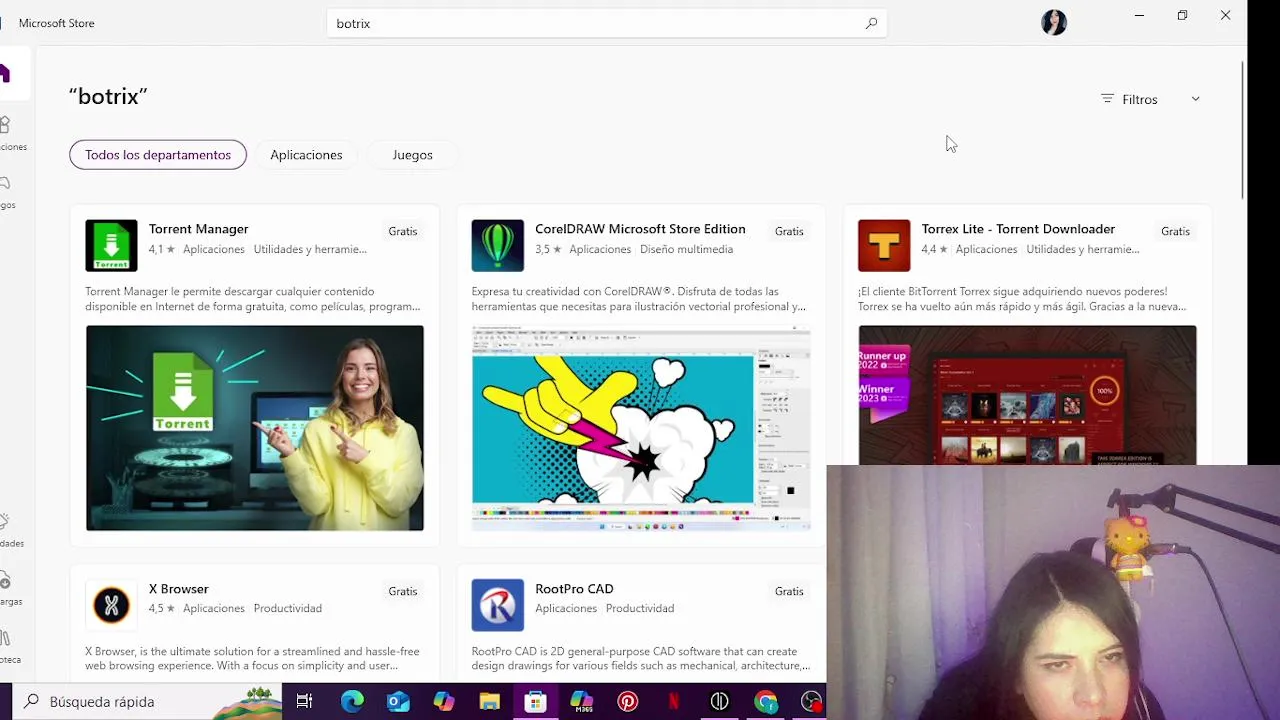Open X Browser app icon
This screenshot has width=1280, height=720.
111,605
